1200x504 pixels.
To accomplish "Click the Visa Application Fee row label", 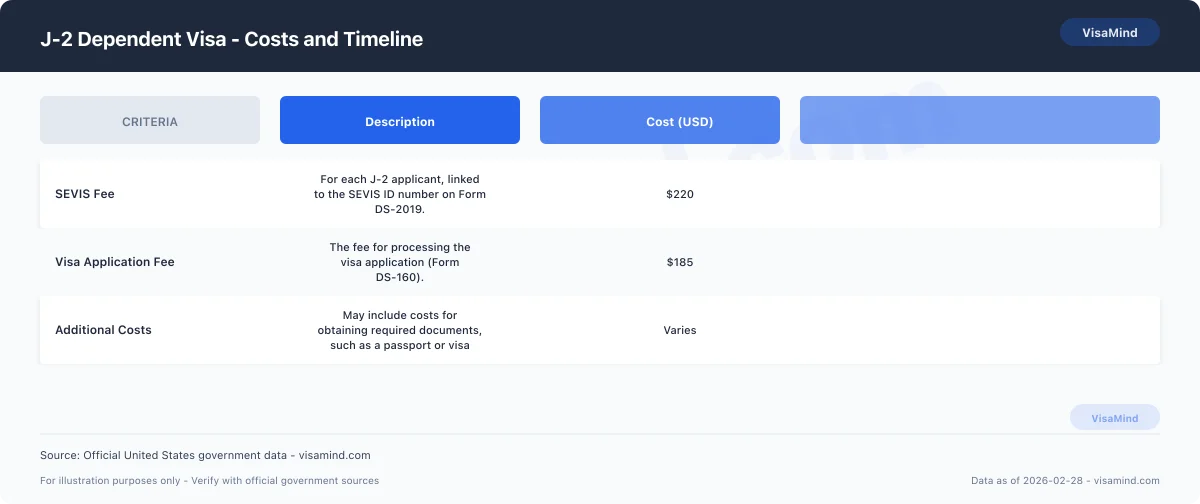I will click(x=115, y=262).
